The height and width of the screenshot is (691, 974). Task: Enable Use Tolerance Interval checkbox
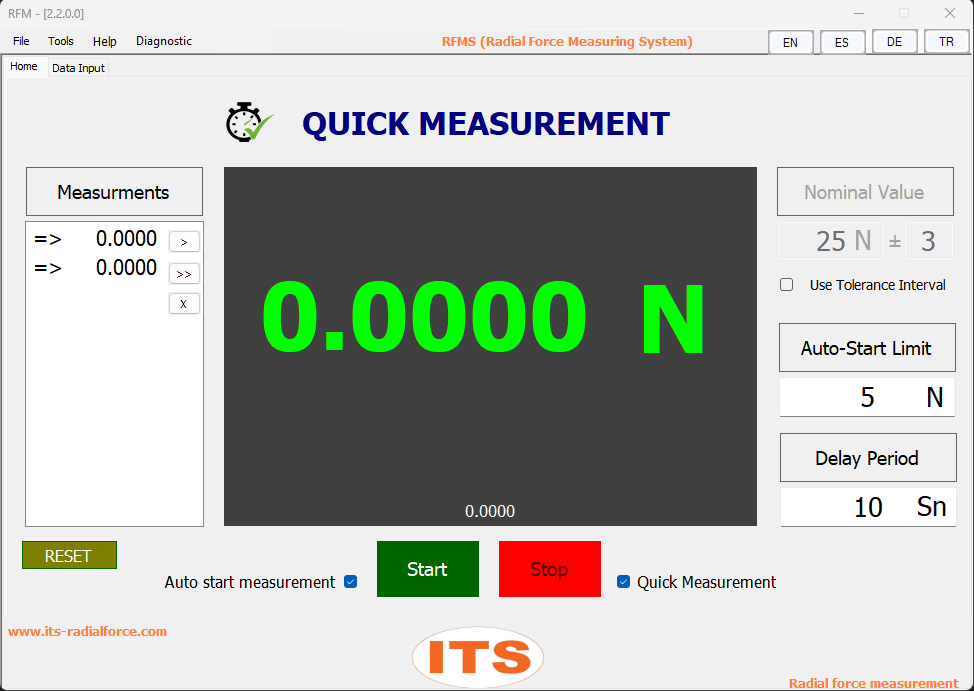pos(787,285)
